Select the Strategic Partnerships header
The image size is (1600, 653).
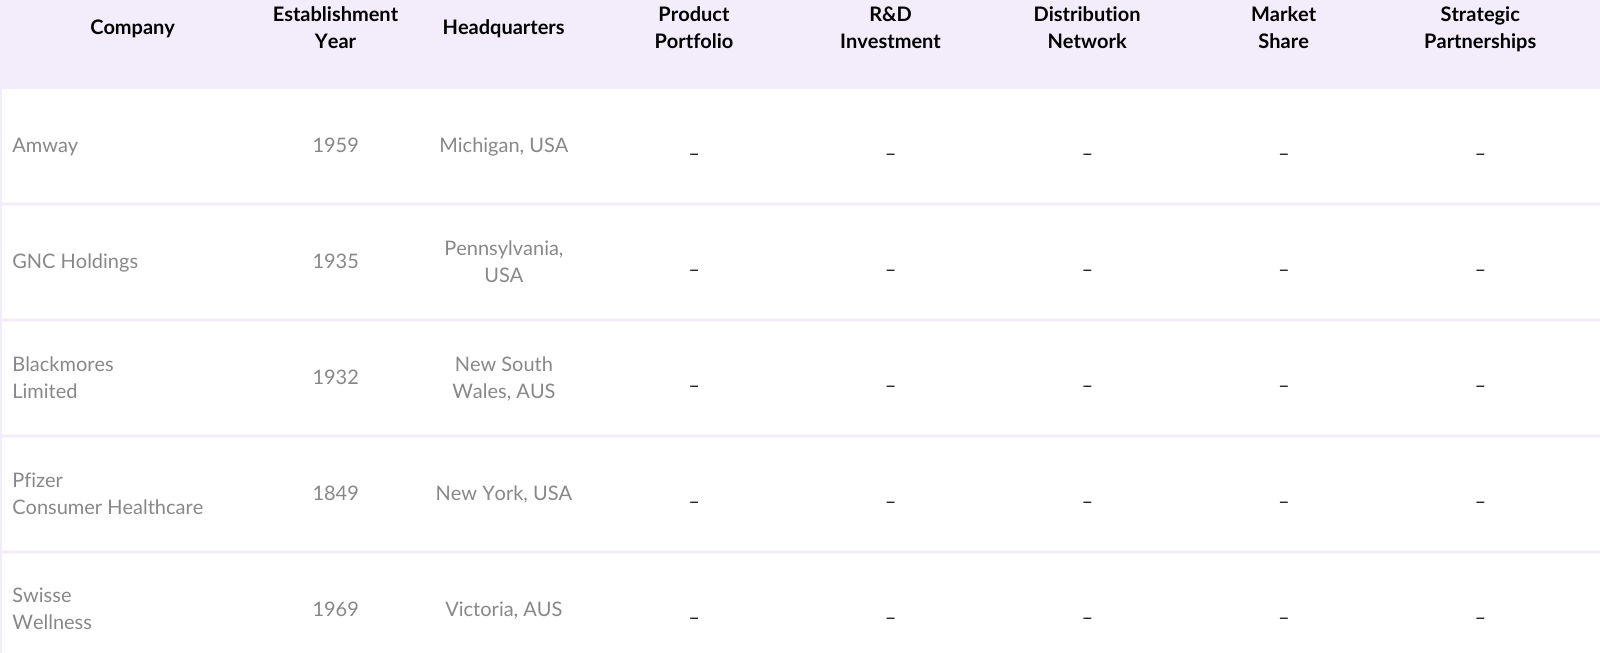1480,28
